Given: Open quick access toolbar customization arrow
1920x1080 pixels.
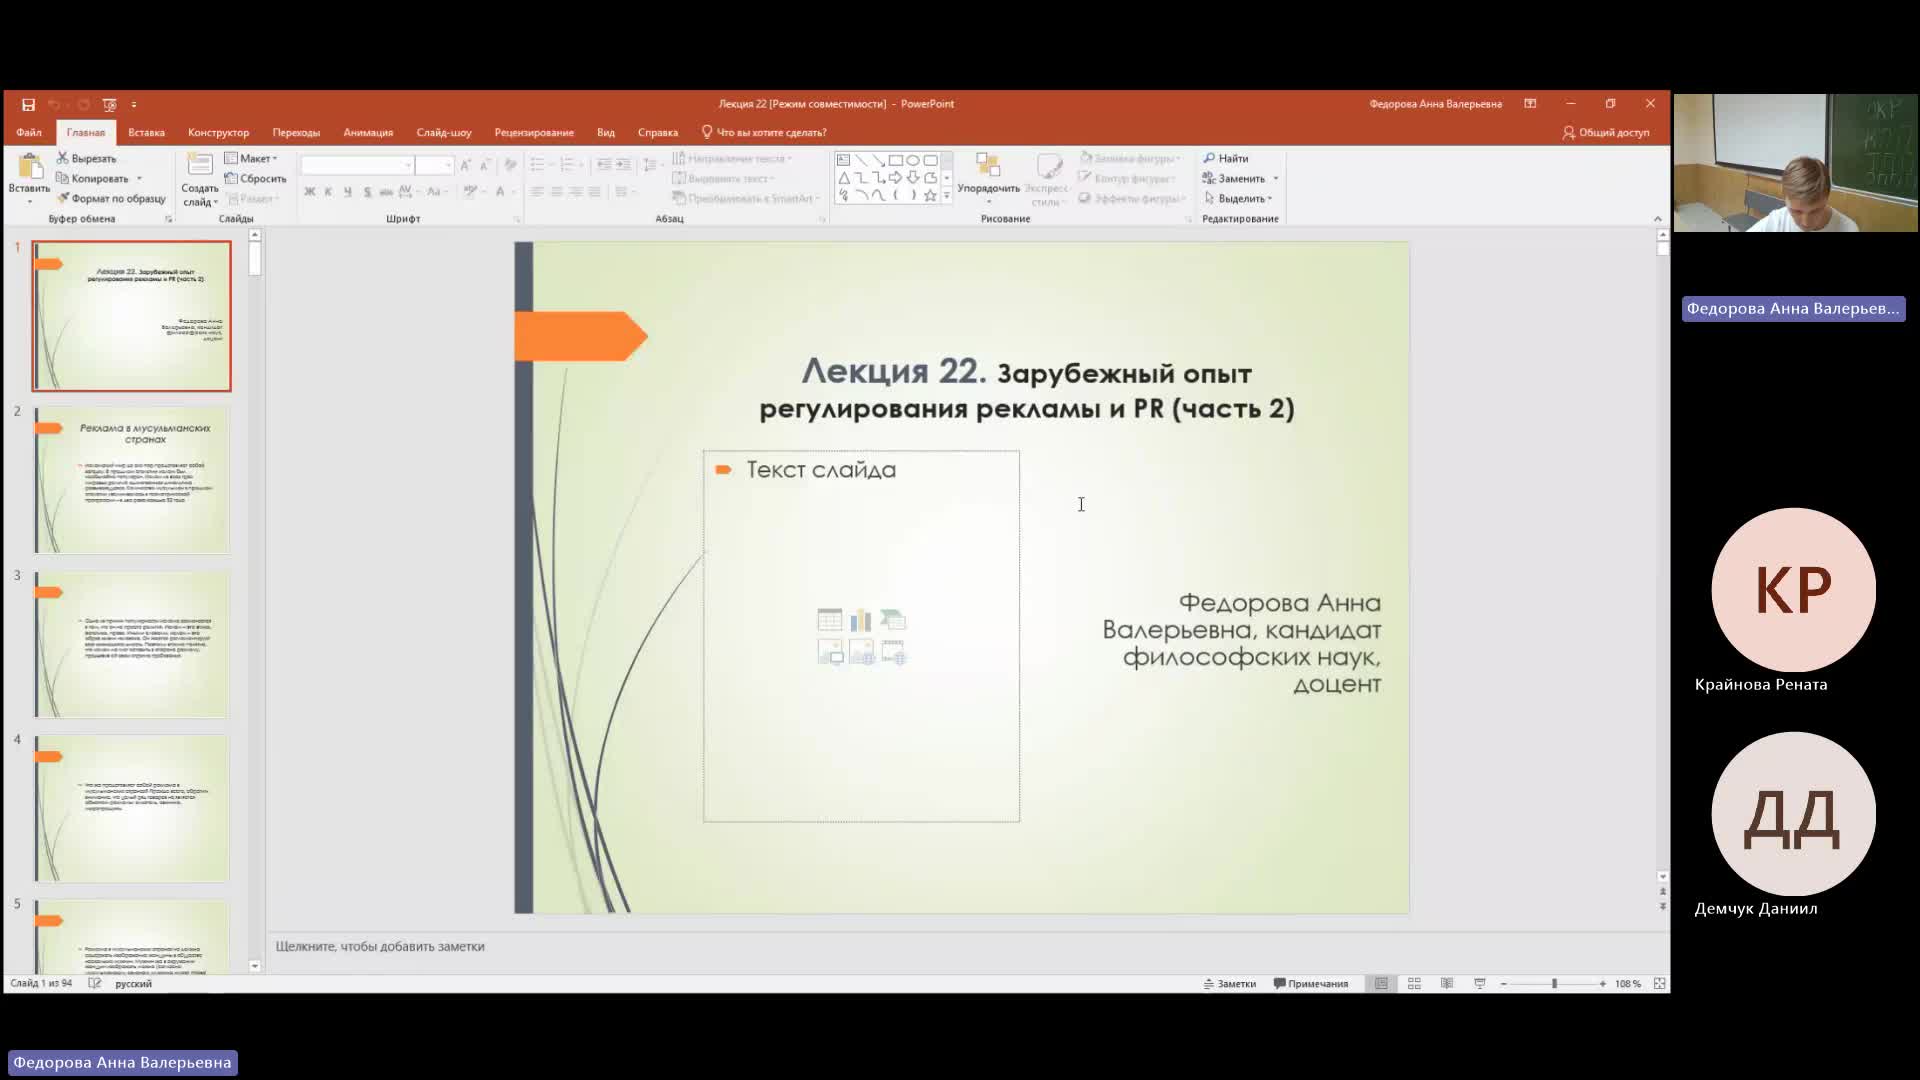Looking at the screenshot, I should click(134, 104).
